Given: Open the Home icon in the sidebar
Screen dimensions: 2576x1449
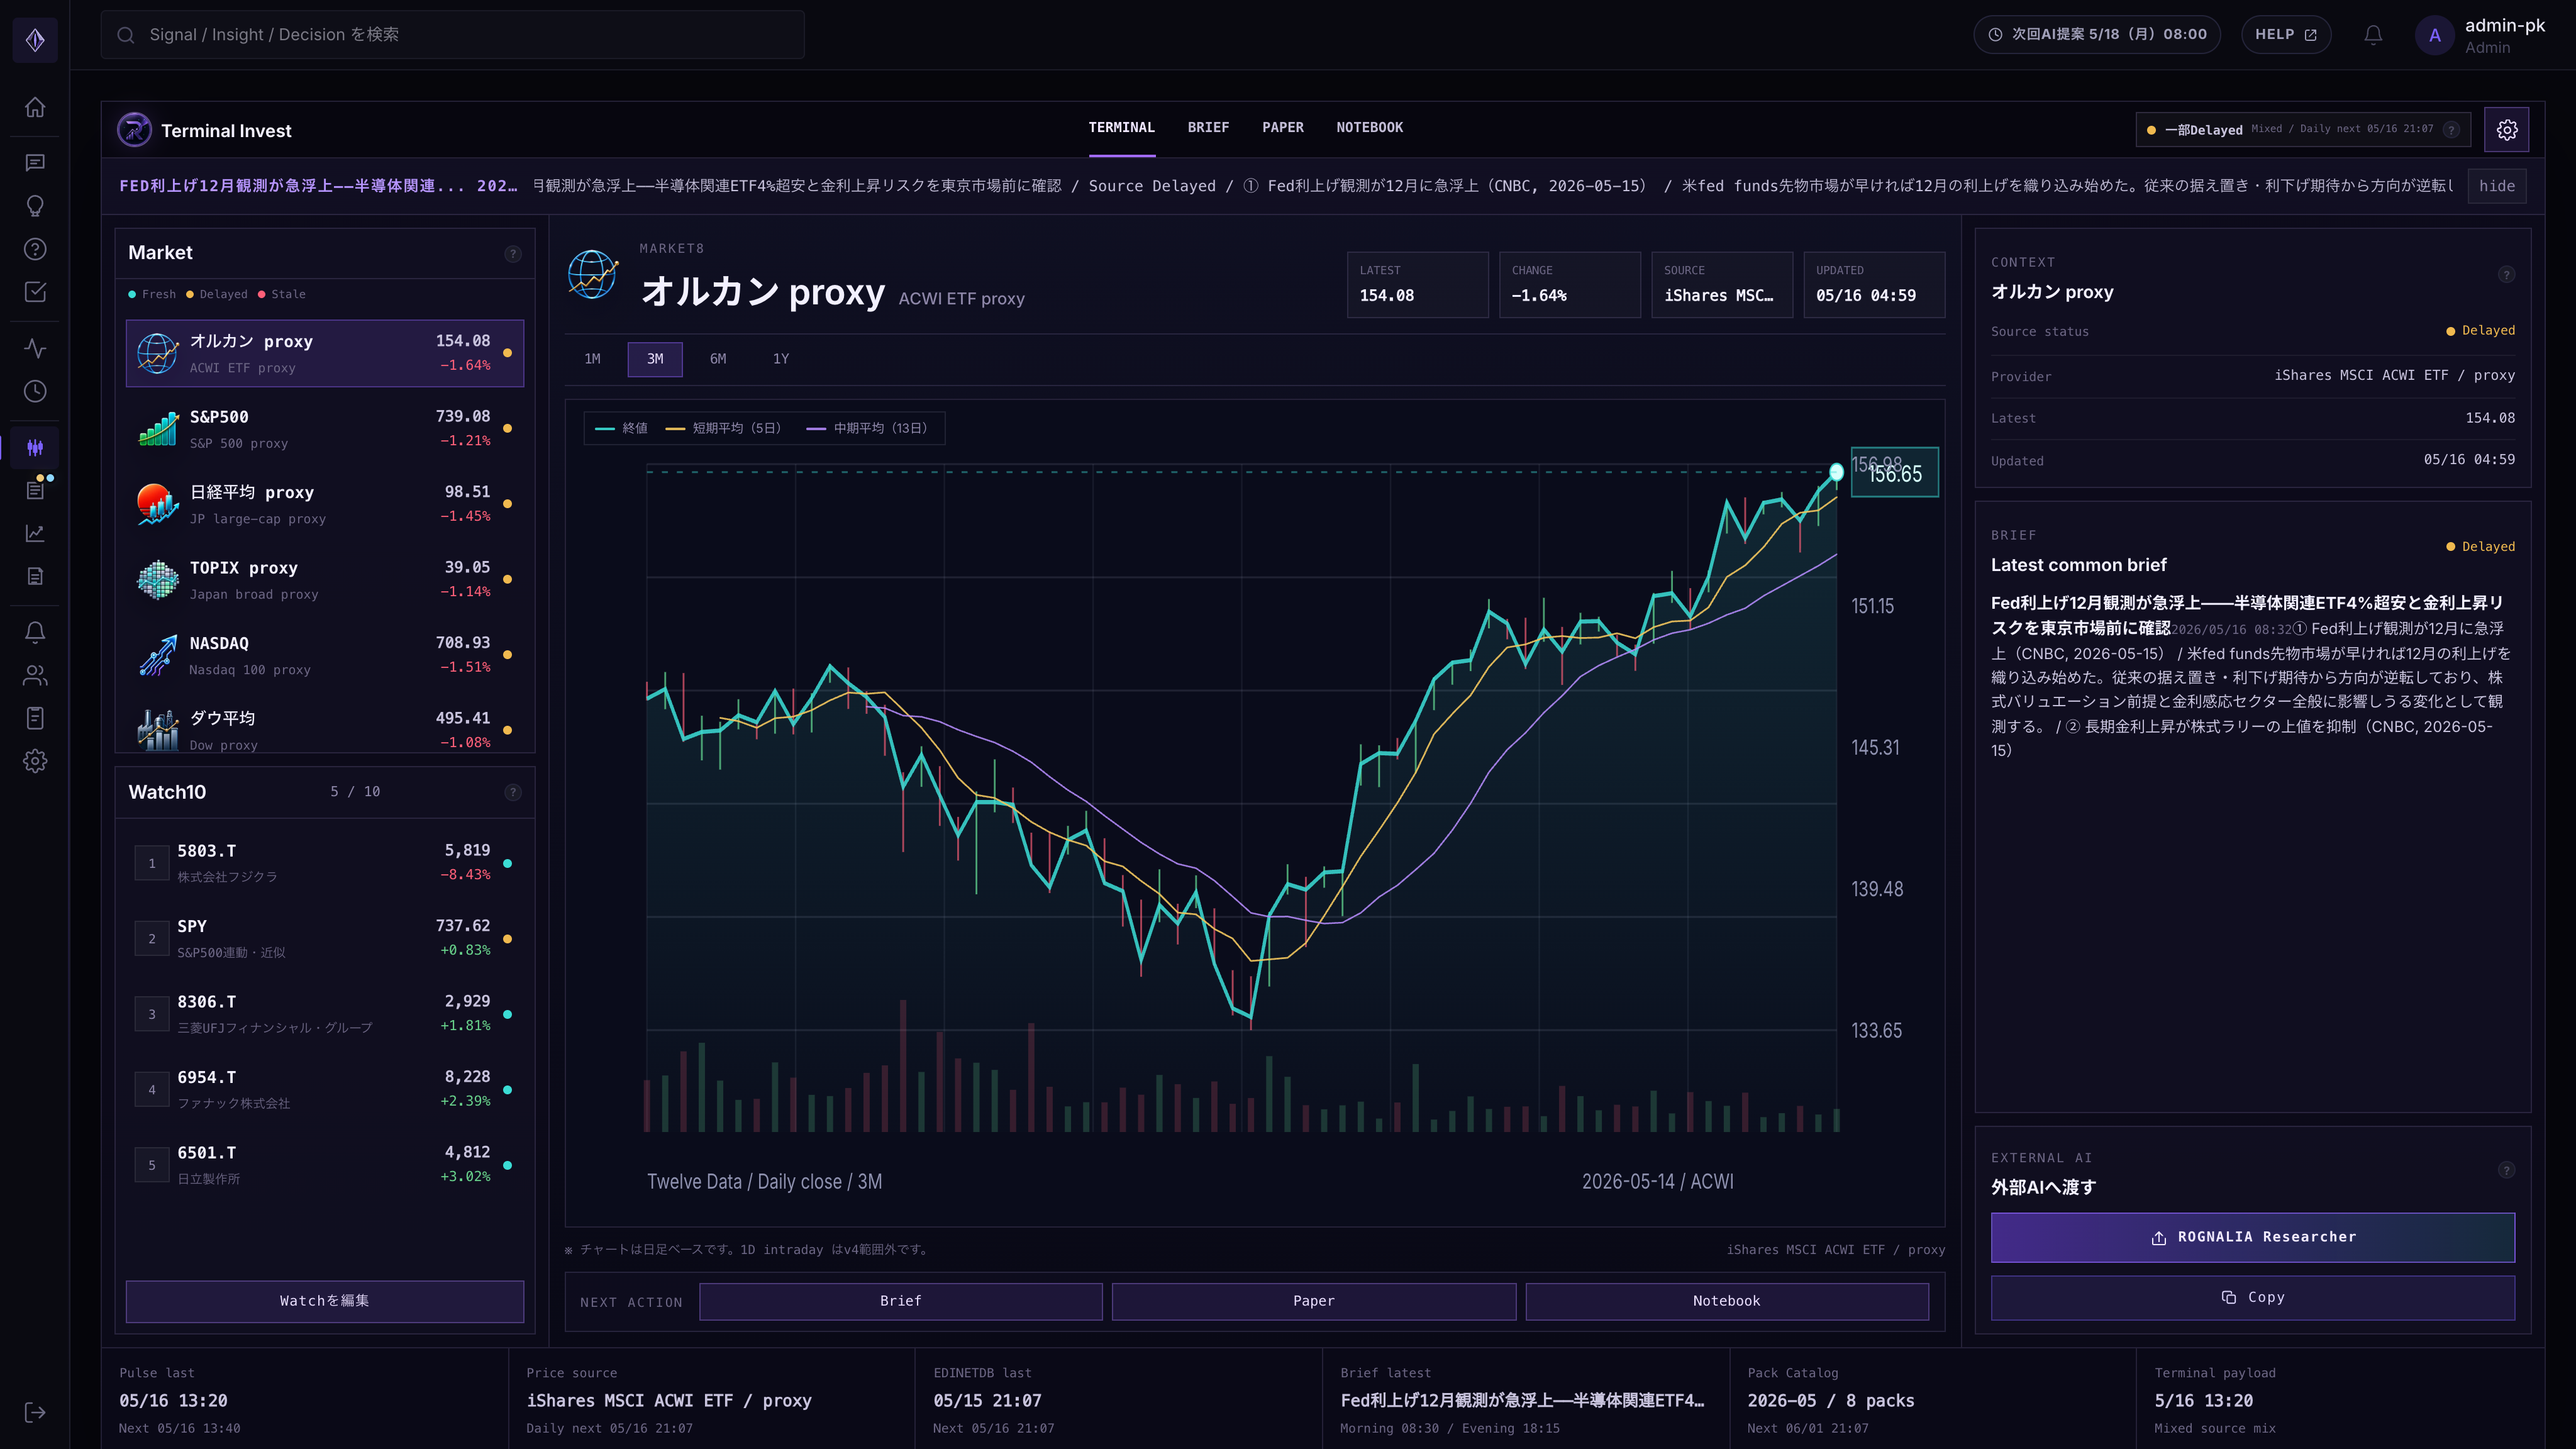Looking at the screenshot, I should 35,107.
